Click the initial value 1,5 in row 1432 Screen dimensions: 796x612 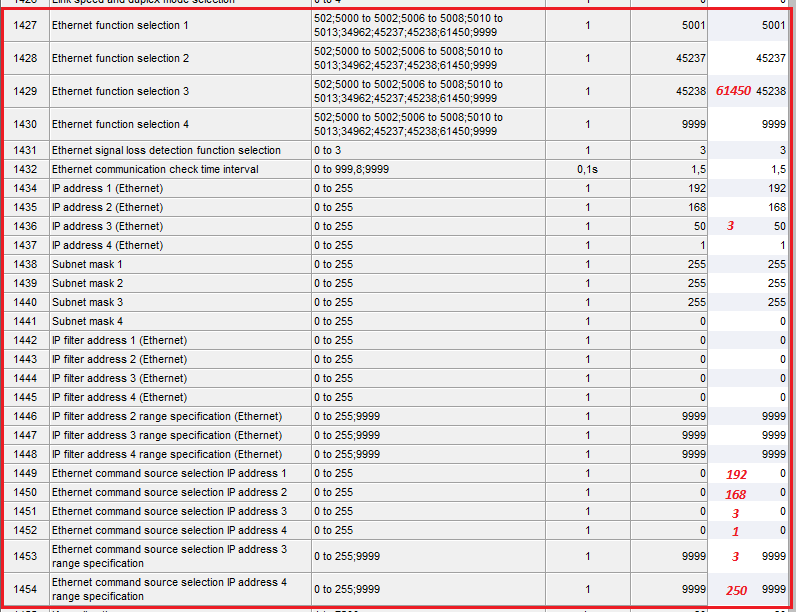pyautogui.click(x=669, y=169)
